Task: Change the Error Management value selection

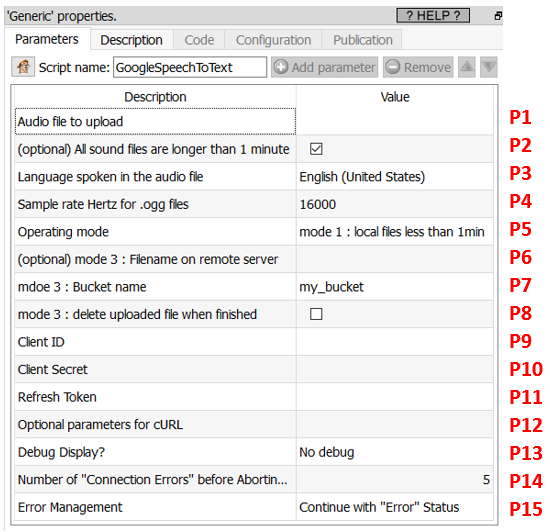Action: 395,507
